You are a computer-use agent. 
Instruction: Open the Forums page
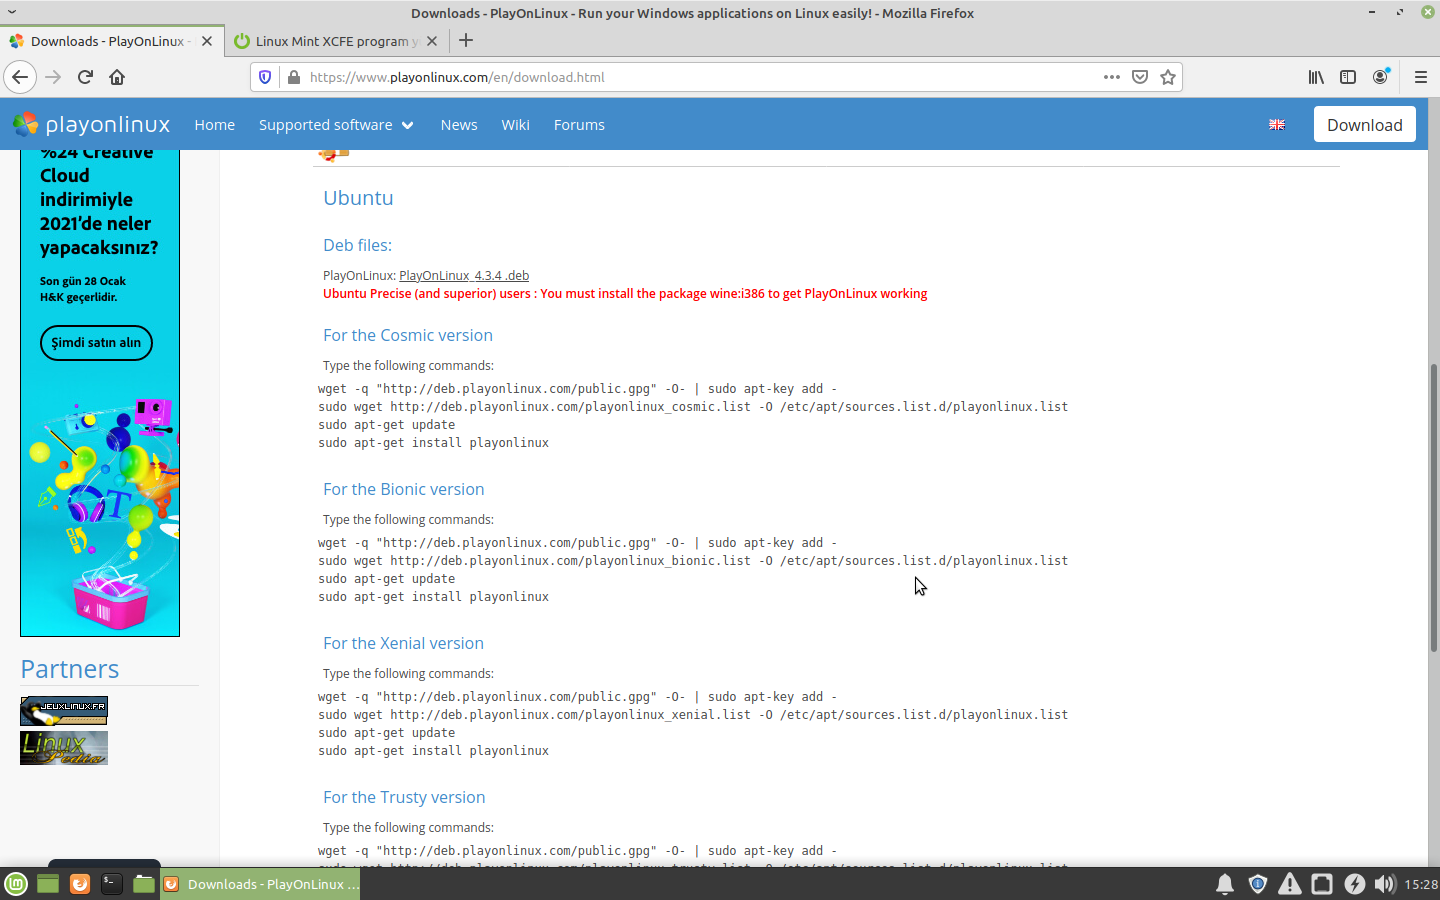point(579,125)
